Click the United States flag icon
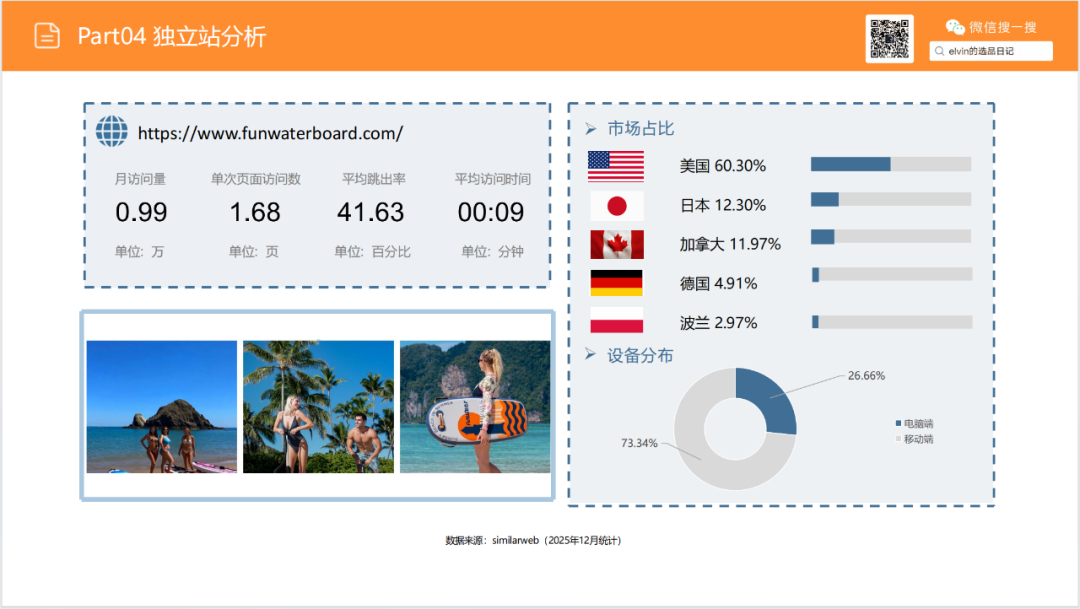 click(x=616, y=166)
